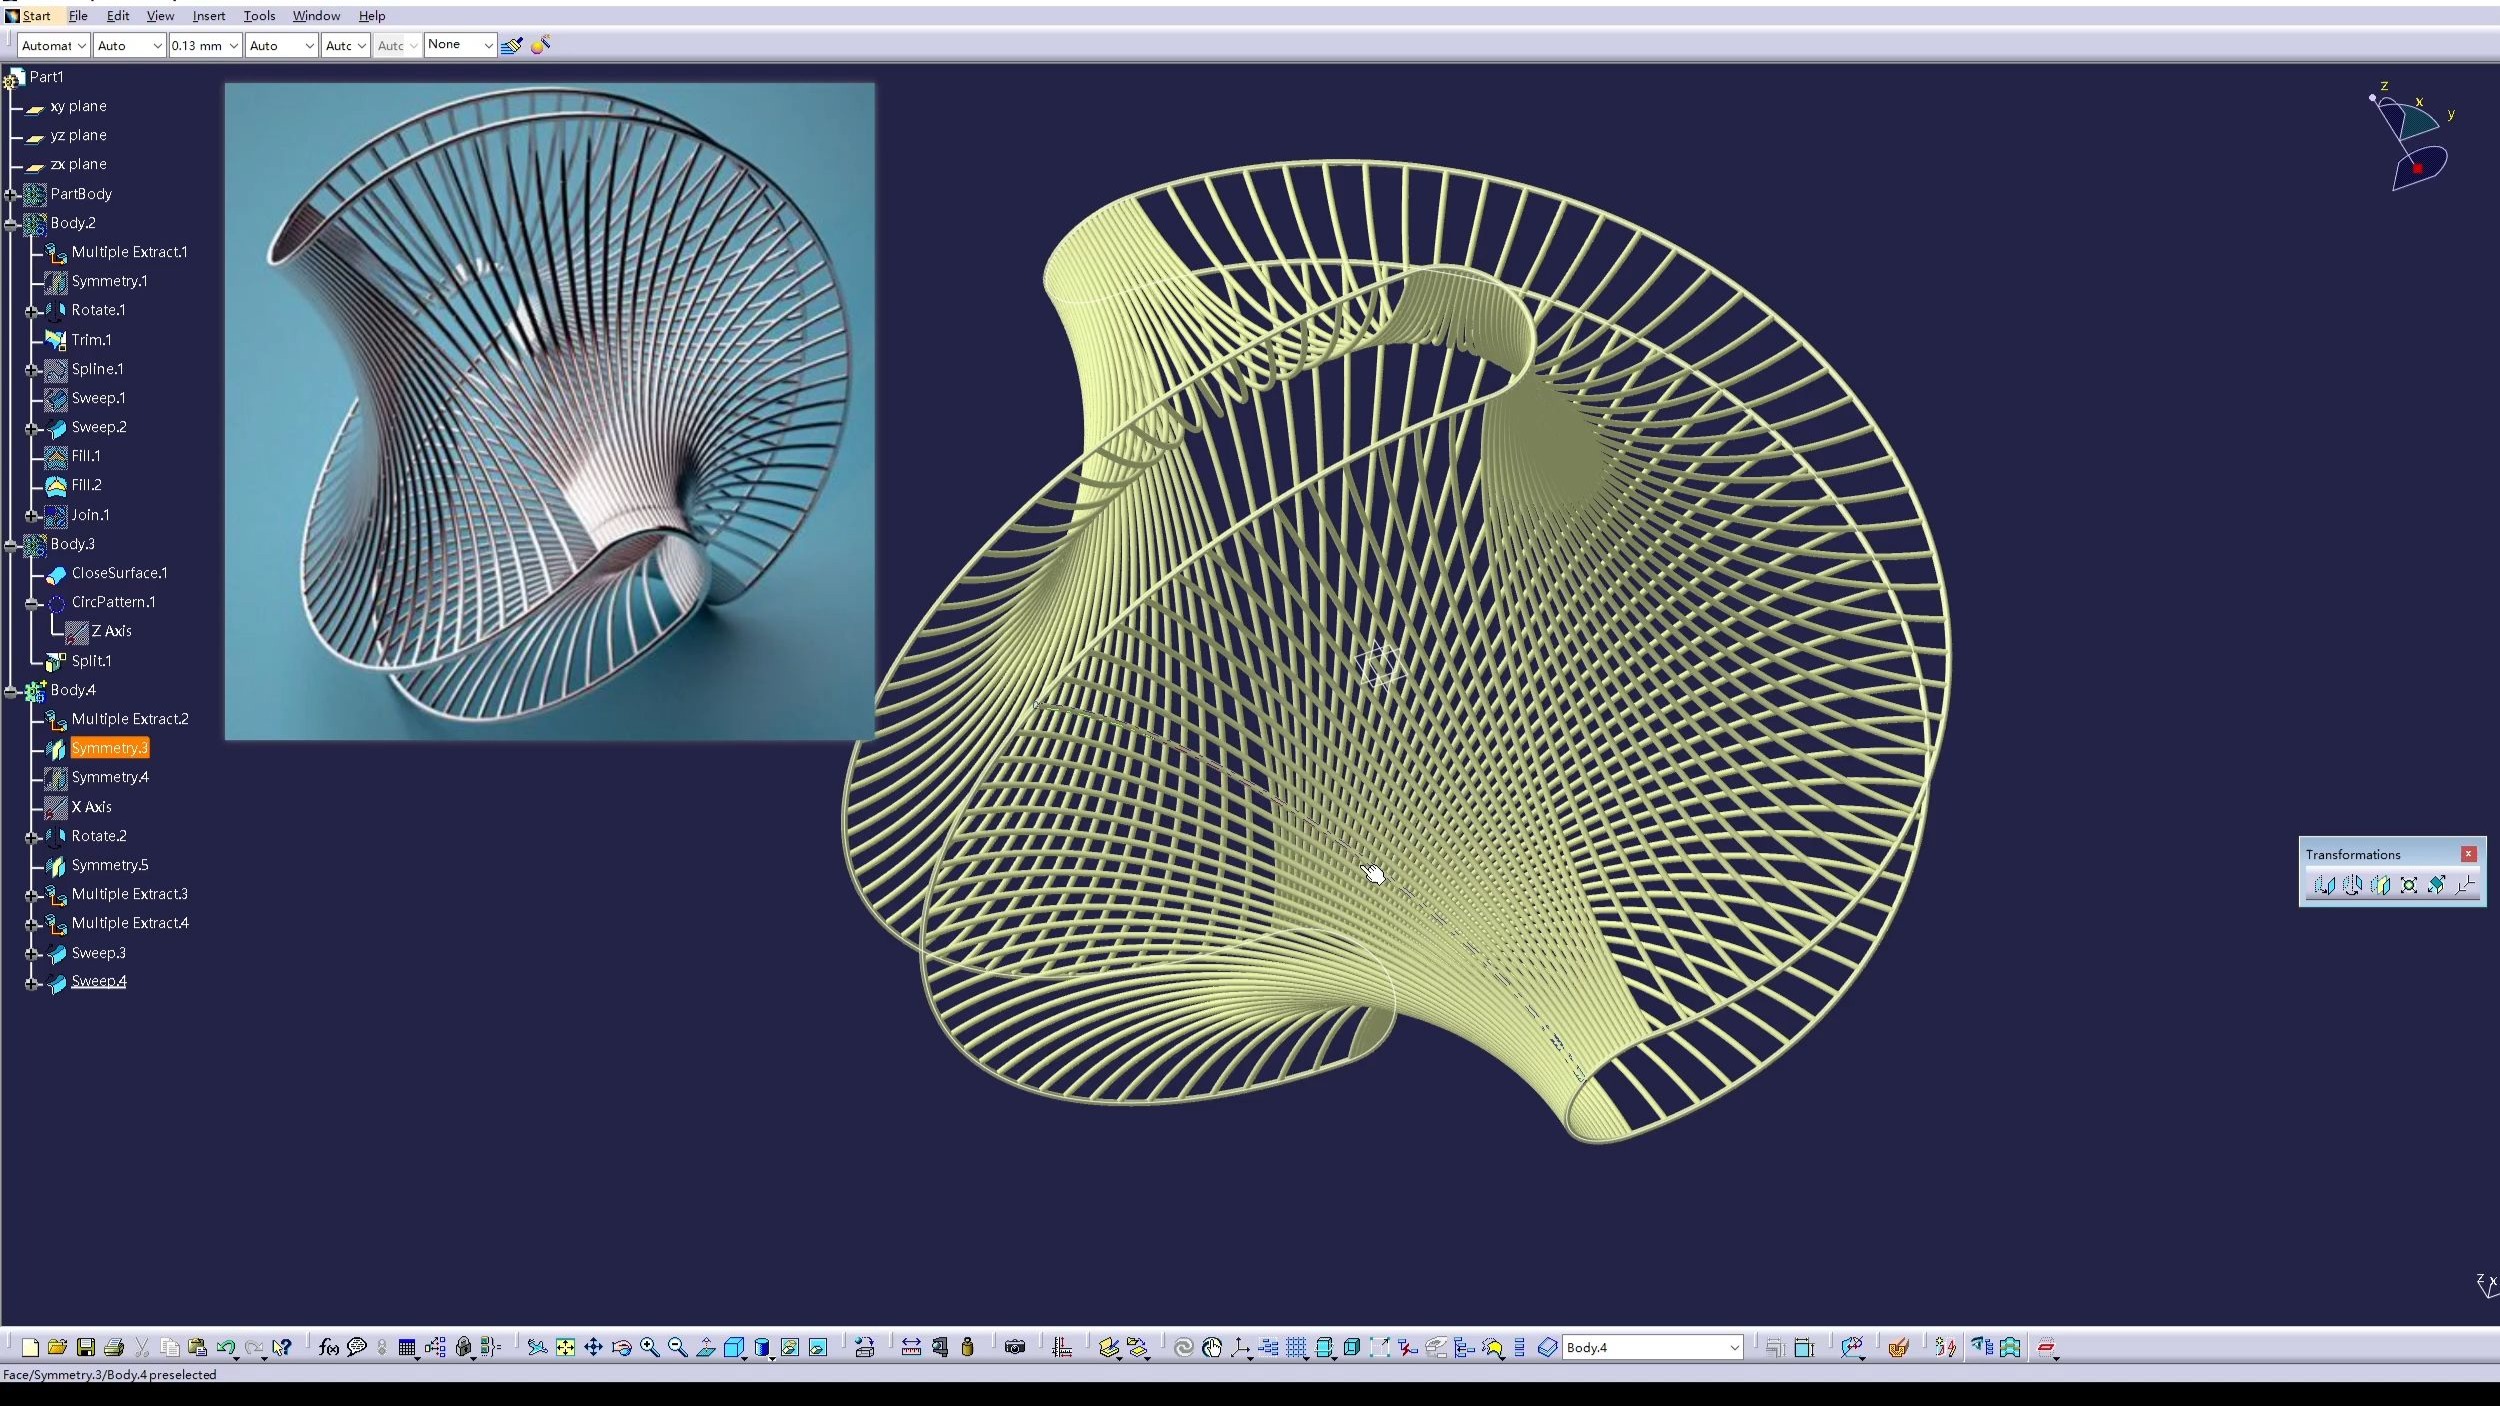Click the Measure Between ruler icon
2500x1406 pixels.
point(911,1347)
